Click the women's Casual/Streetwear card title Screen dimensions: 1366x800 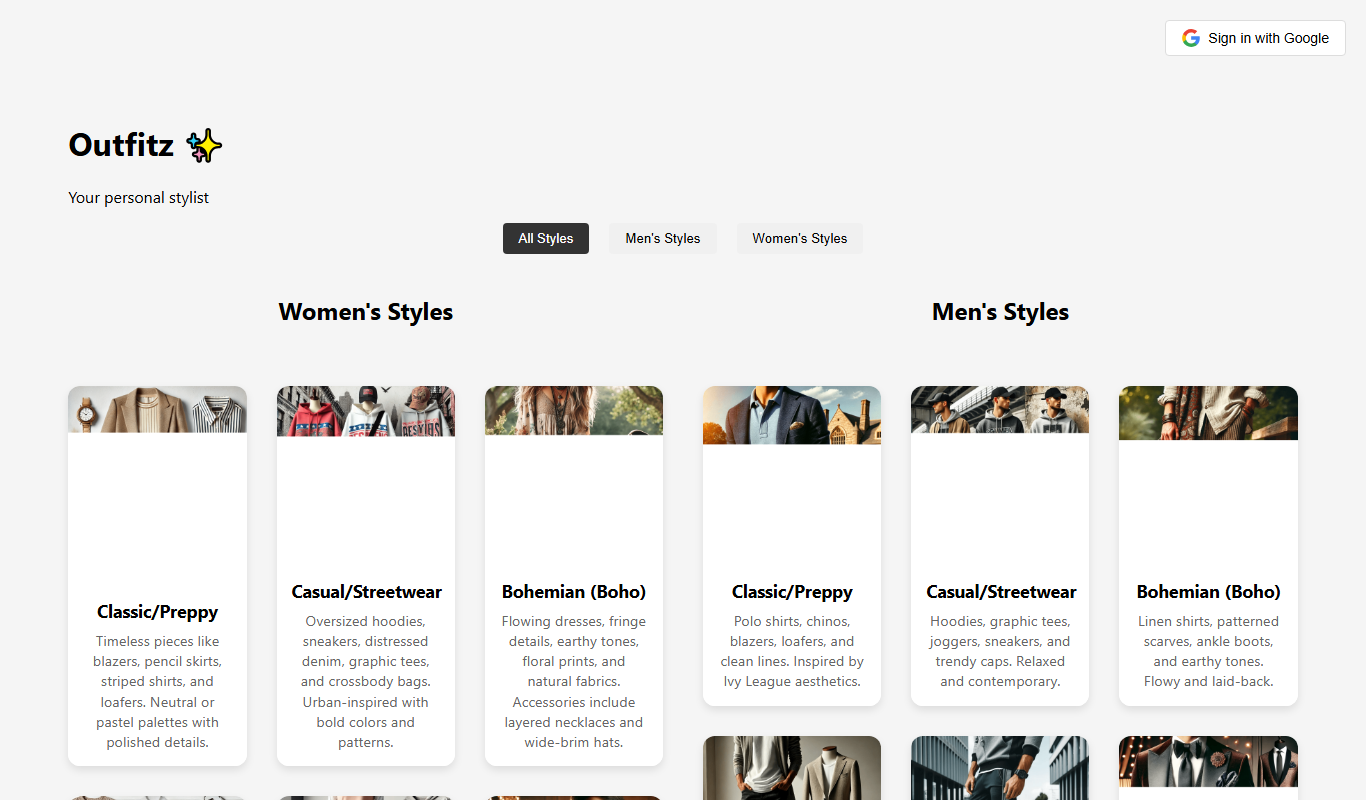(x=366, y=592)
